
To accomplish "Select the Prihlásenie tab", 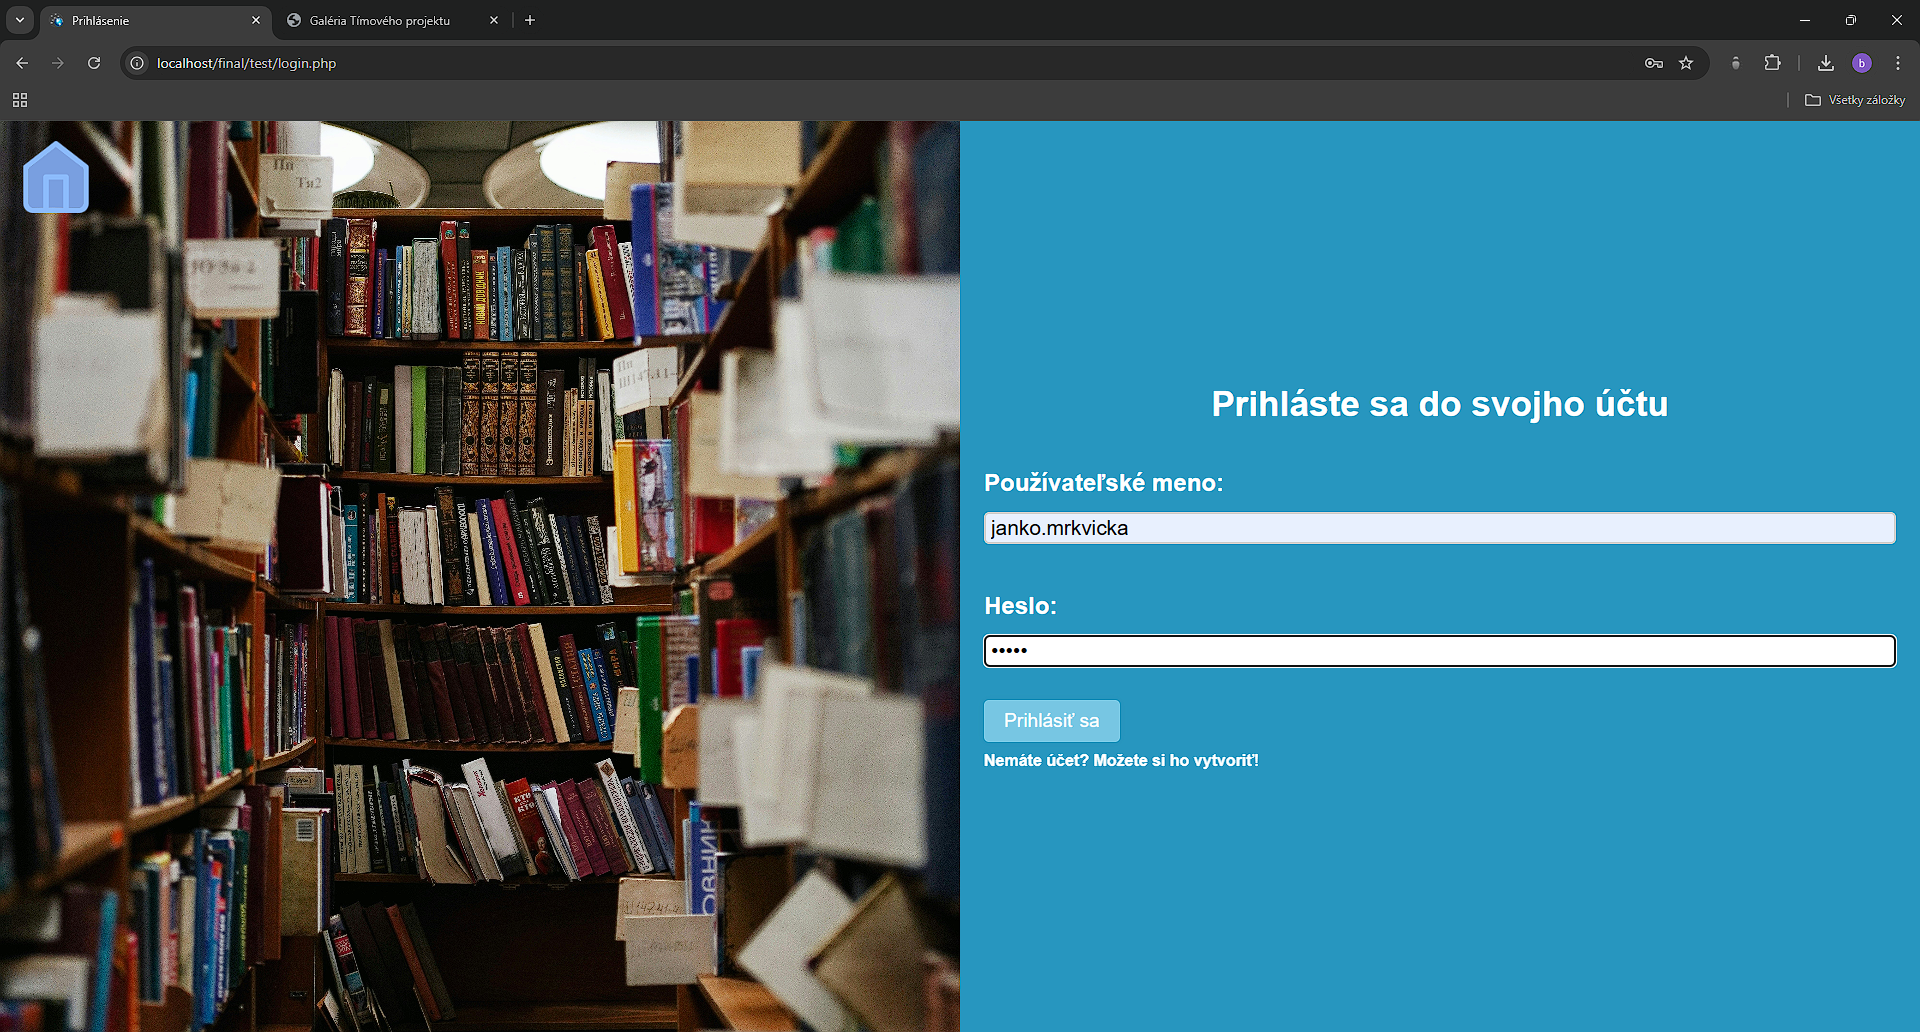I will (x=155, y=20).
